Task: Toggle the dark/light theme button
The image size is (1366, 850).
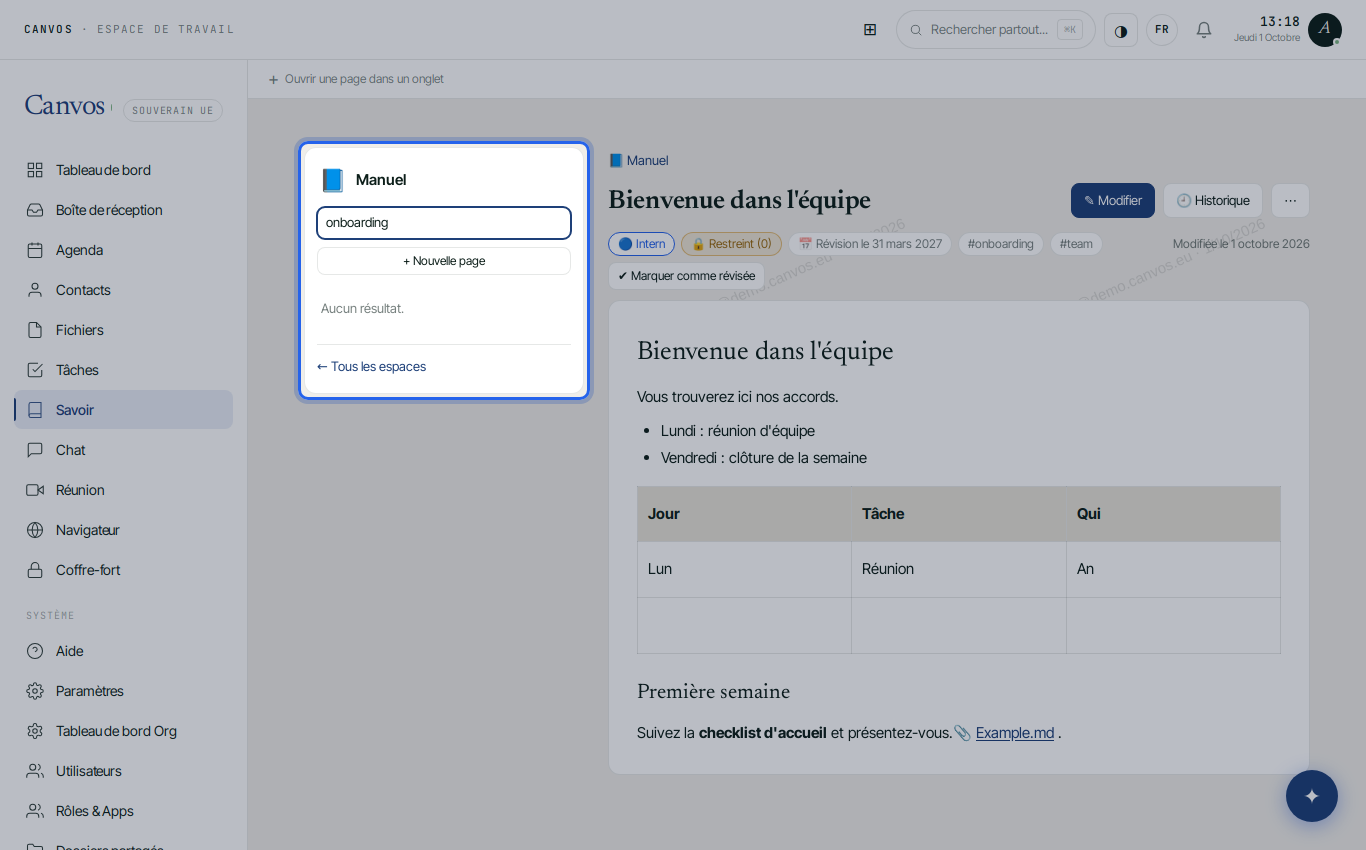Action: pyautogui.click(x=1121, y=30)
